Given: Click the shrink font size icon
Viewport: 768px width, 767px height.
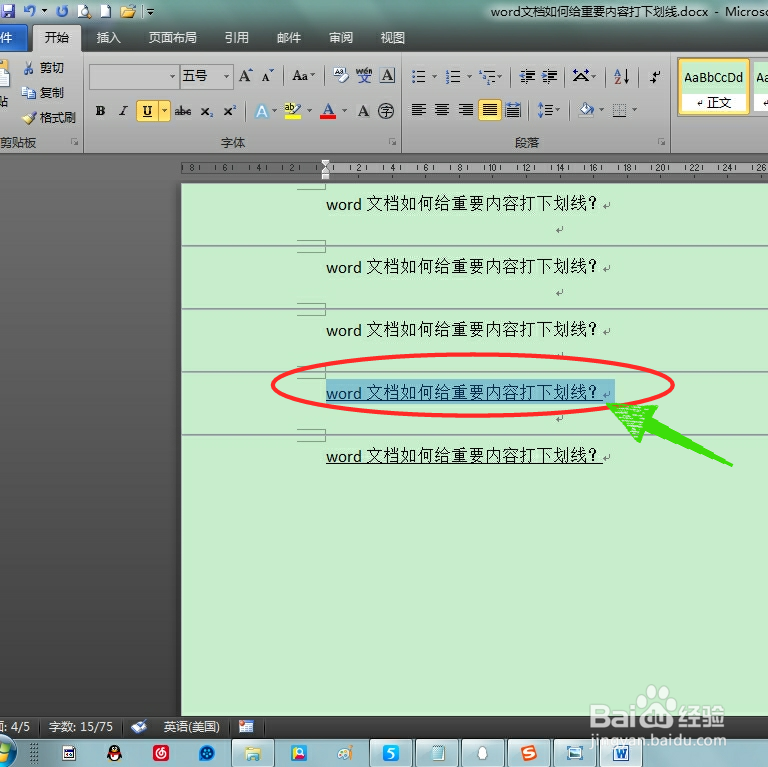Looking at the screenshot, I should pyautogui.click(x=267, y=76).
